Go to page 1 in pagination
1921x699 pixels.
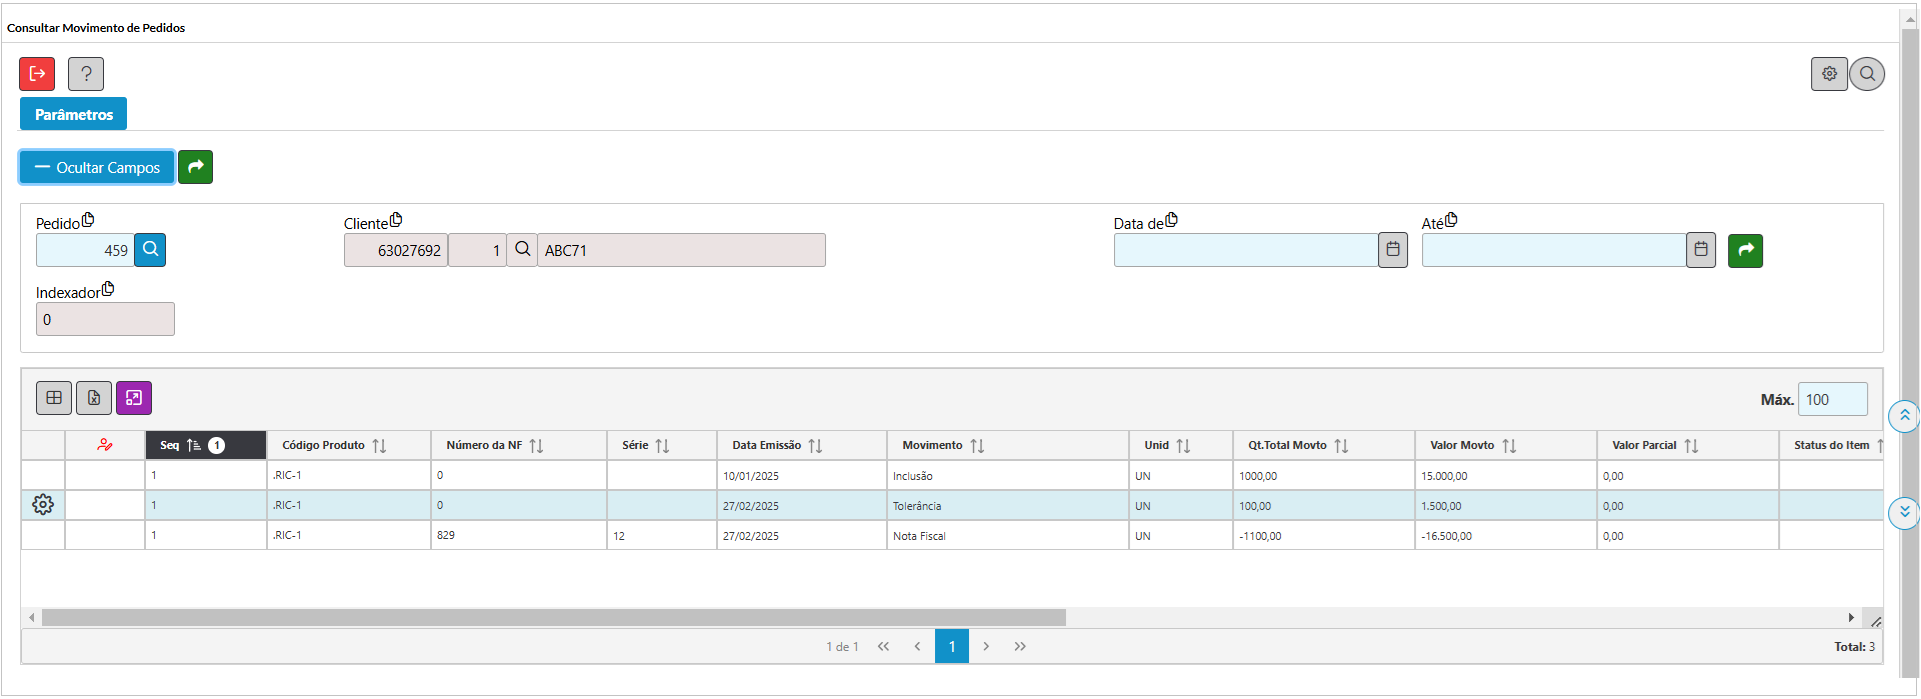coord(952,646)
